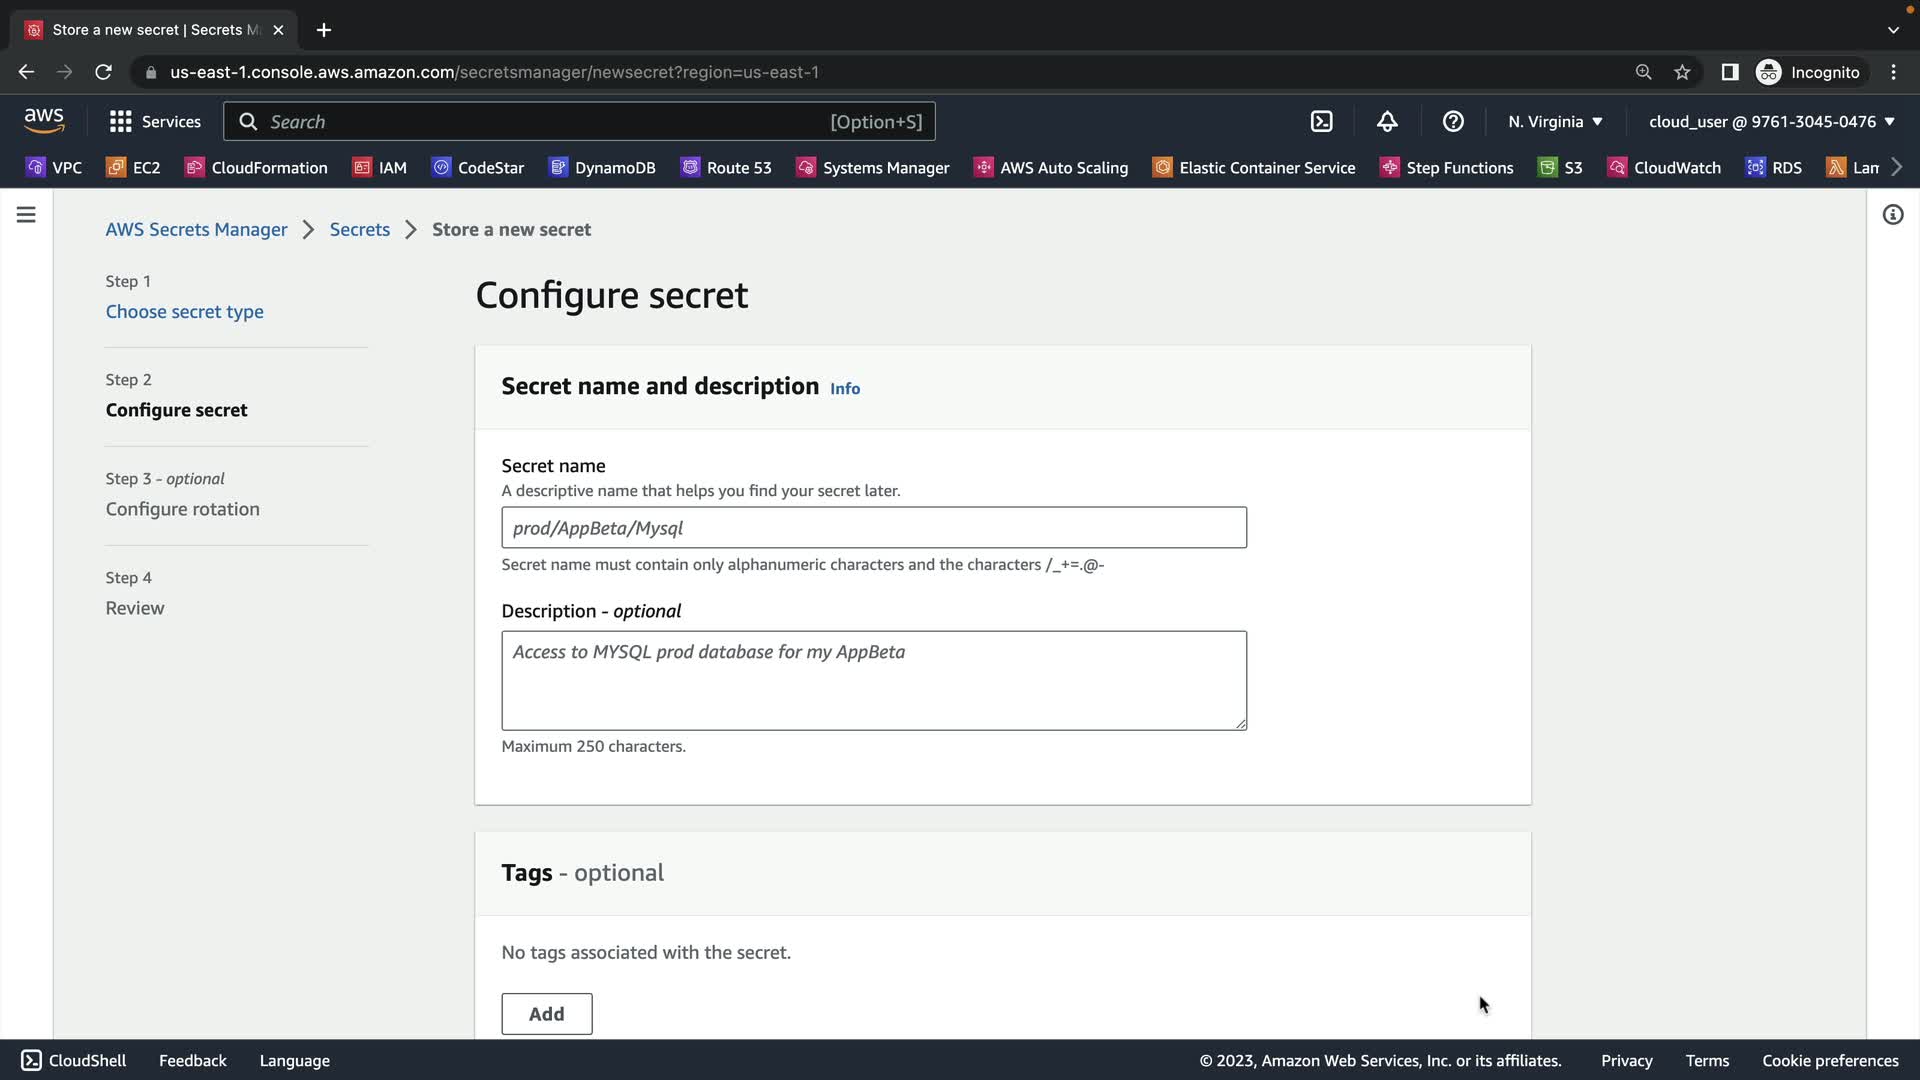This screenshot has height=1080, width=1920.
Task: Open the Services grid menu
Action: pos(155,122)
